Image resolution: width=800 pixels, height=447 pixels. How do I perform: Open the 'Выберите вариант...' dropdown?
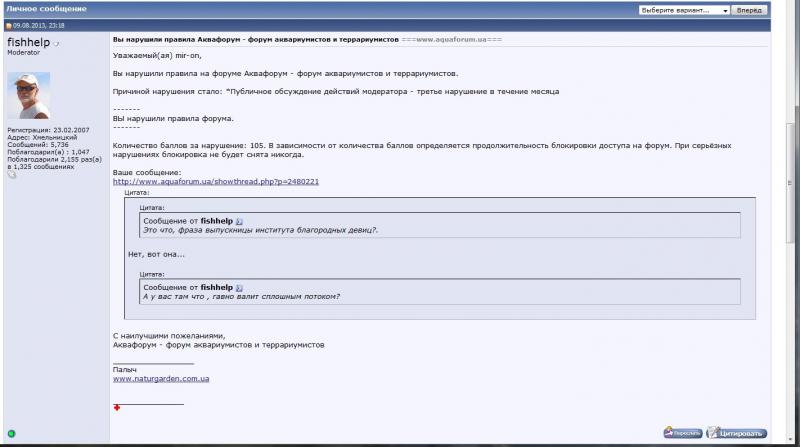[683, 9]
